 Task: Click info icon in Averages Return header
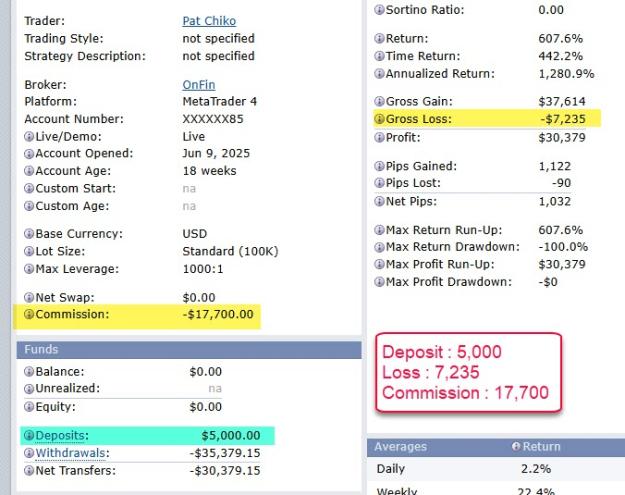(x=516, y=446)
